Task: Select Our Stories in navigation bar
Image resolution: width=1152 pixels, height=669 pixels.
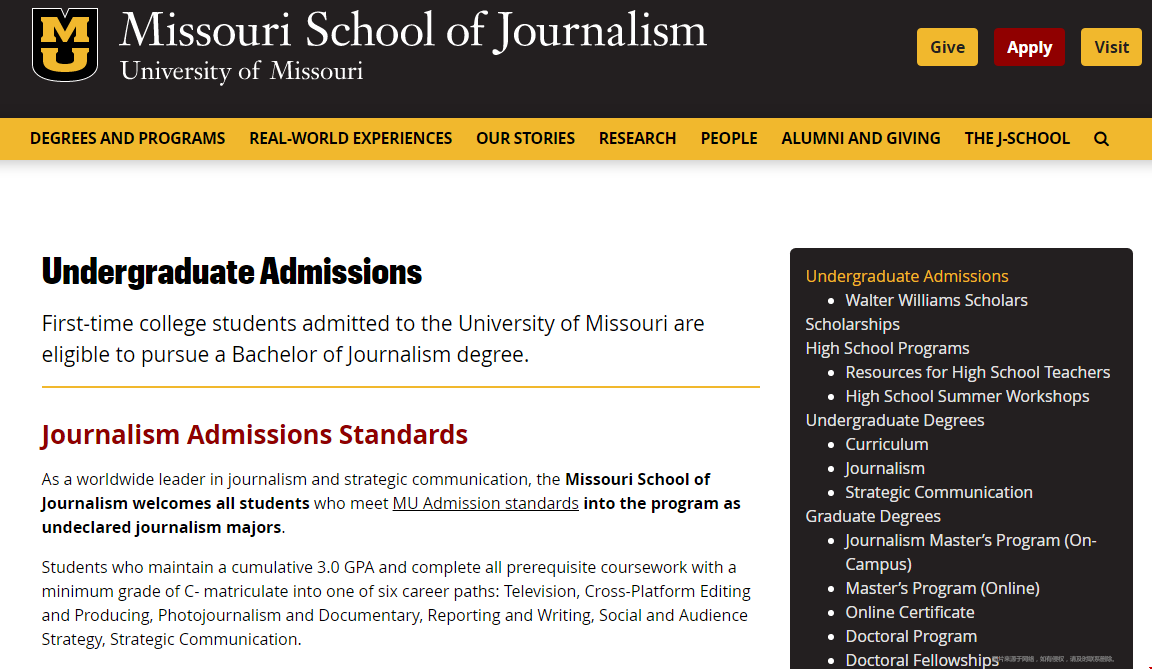Action: 525,139
